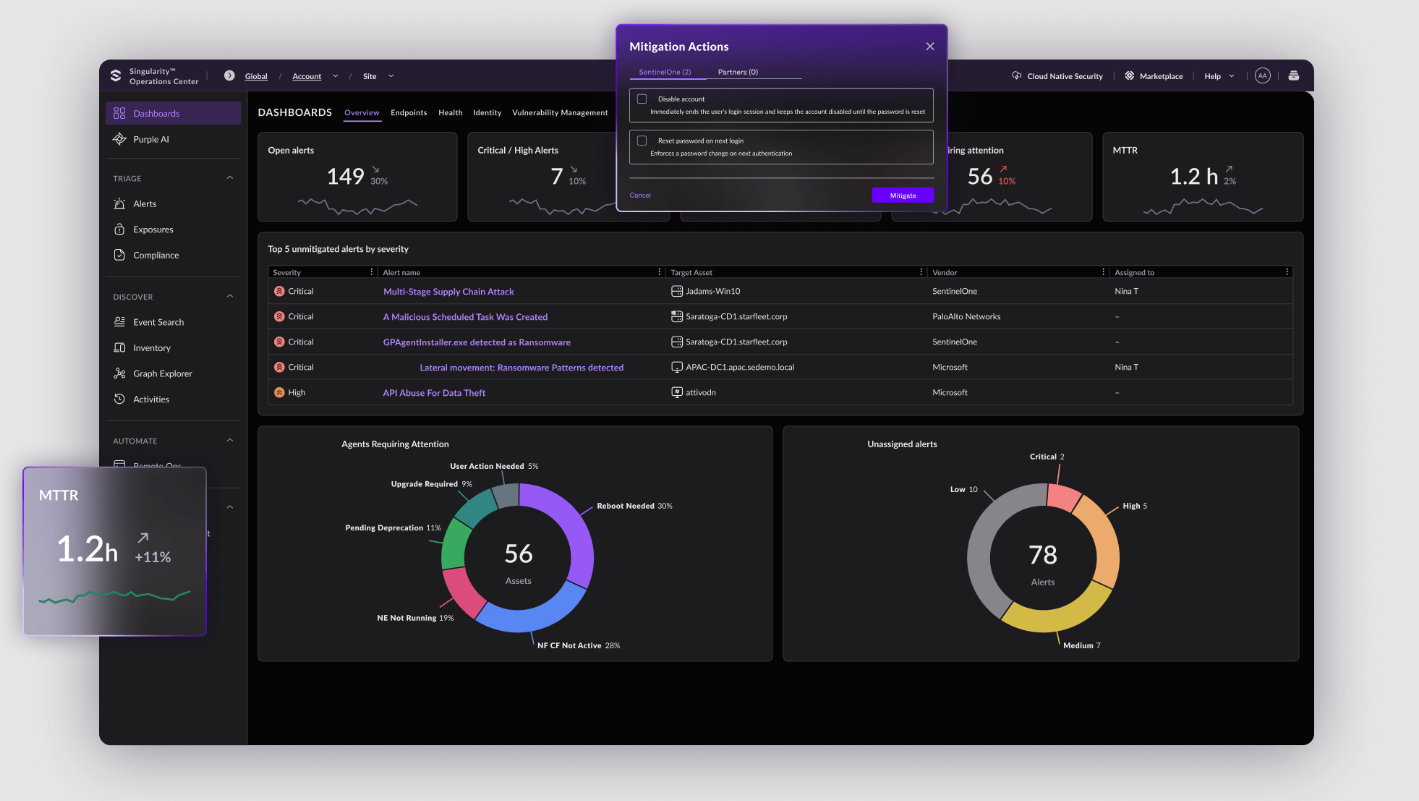
Task: Click the Marketplace icon in header
Action: (1129, 76)
